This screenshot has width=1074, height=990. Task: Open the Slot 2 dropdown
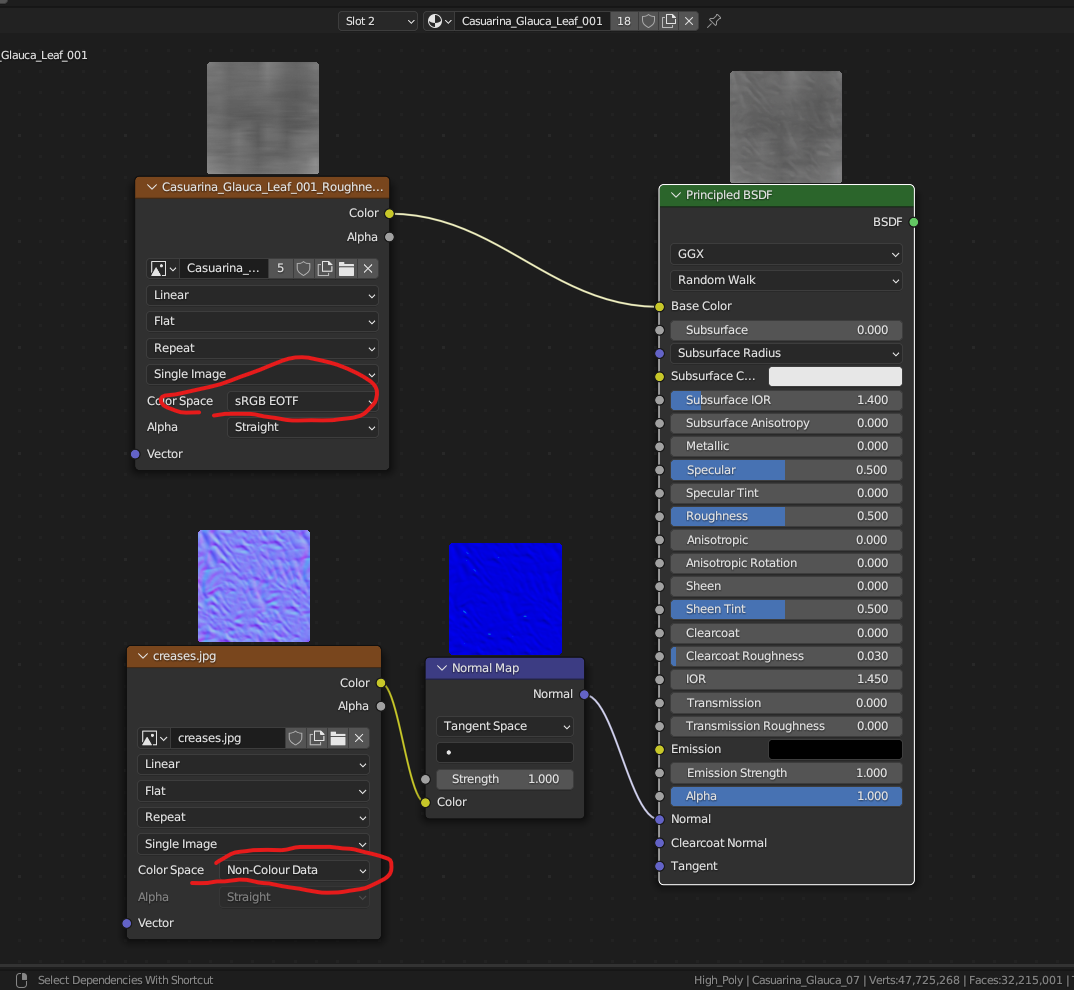pyautogui.click(x=377, y=21)
